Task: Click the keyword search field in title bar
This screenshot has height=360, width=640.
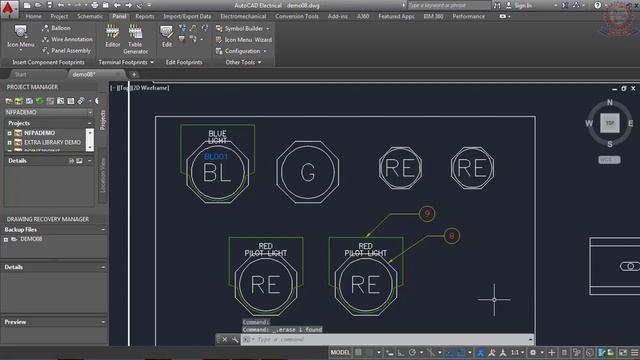Action: click(x=449, y=5)
